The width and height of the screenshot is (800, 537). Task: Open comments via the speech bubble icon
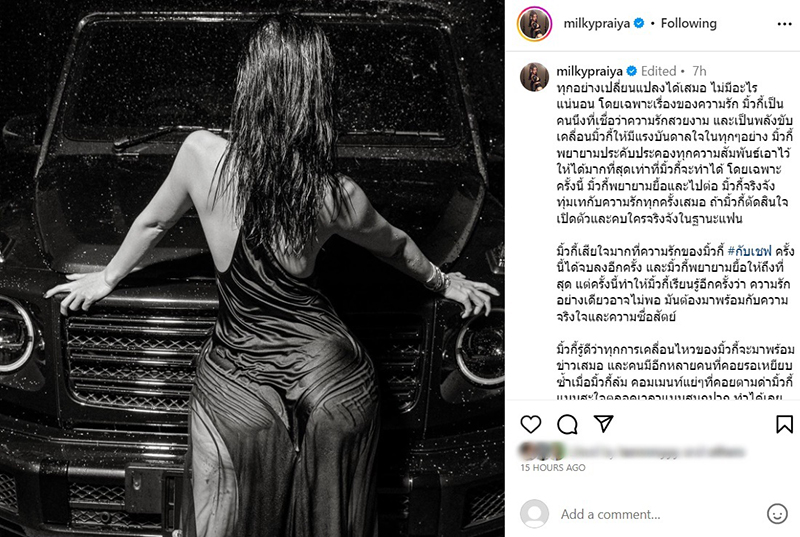(x=567, y=424)
